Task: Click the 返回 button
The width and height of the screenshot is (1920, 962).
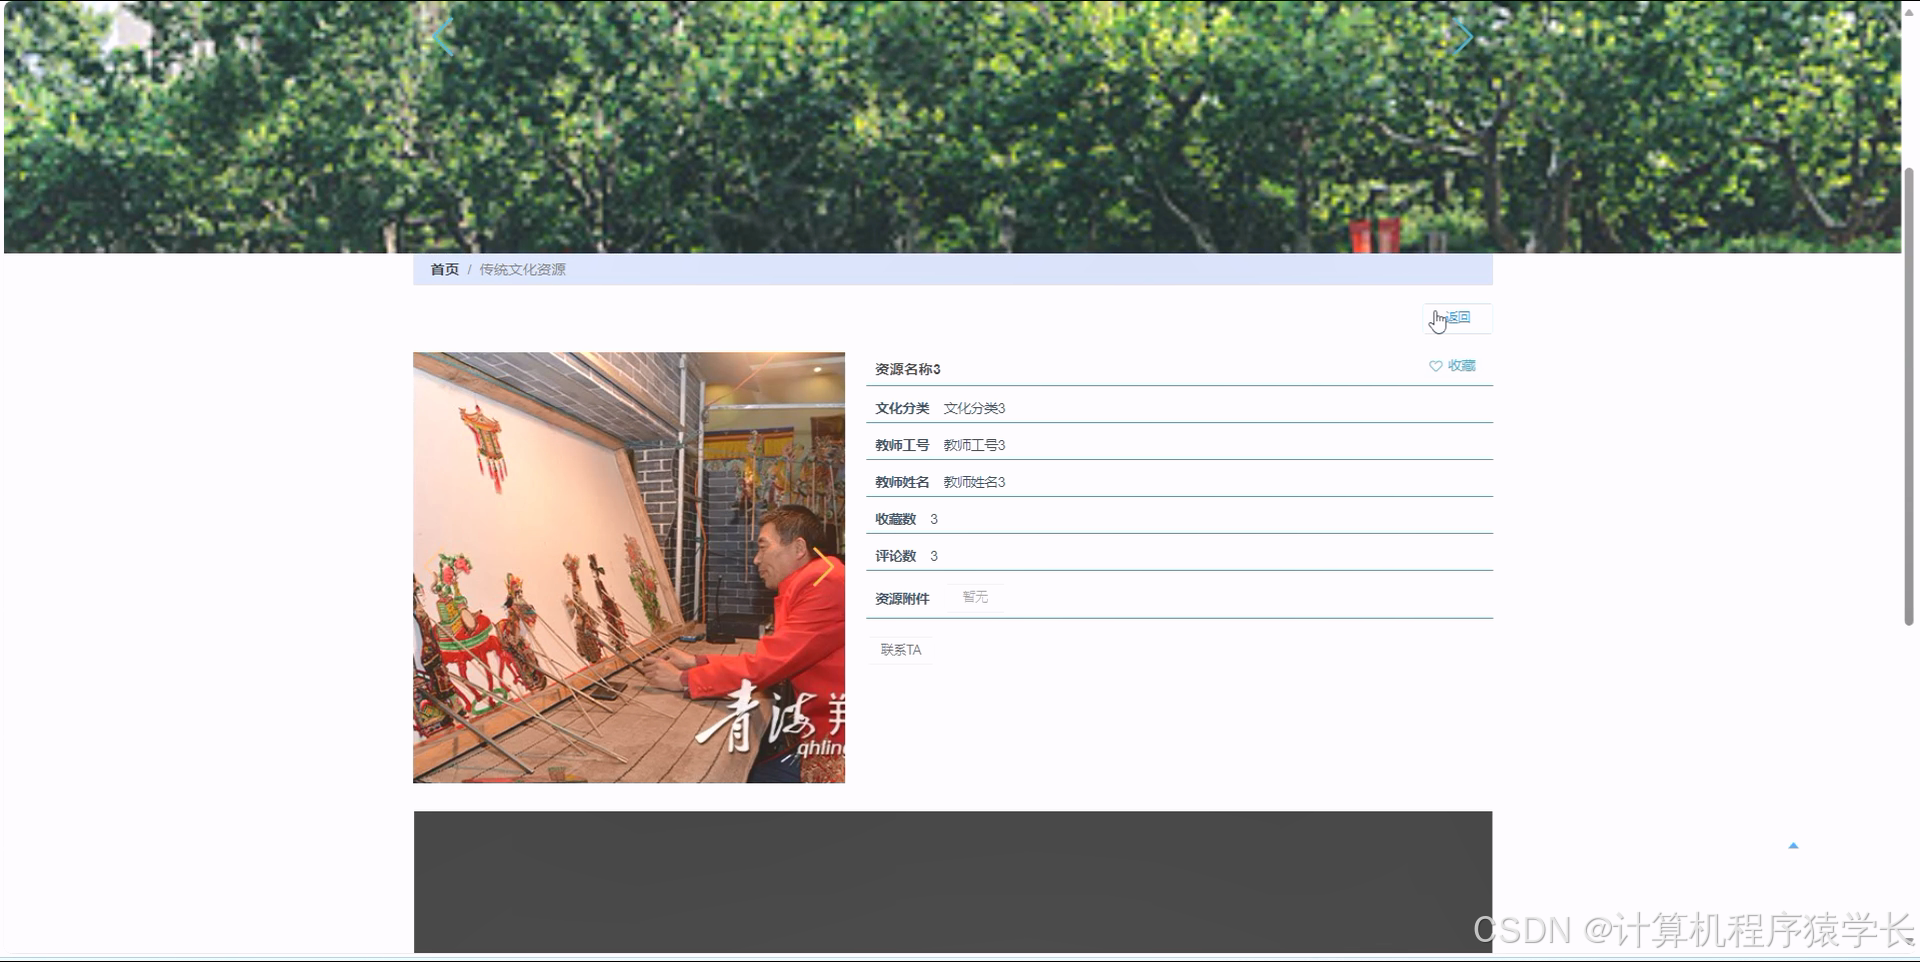Action: click(x=1457, y=318)
